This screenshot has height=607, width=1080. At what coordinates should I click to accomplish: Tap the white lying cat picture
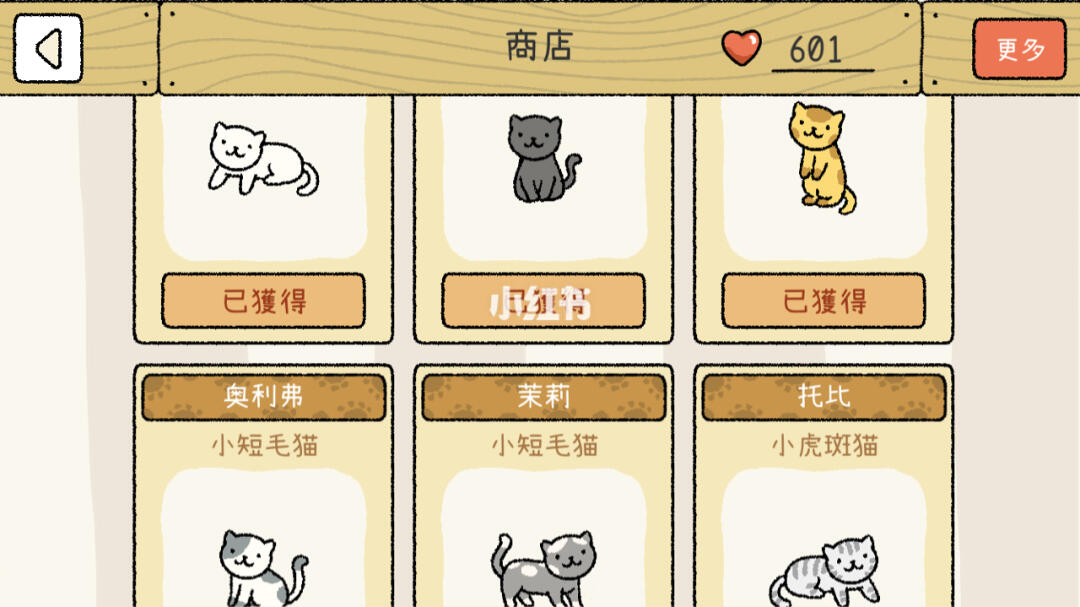(x=263, y=159)
